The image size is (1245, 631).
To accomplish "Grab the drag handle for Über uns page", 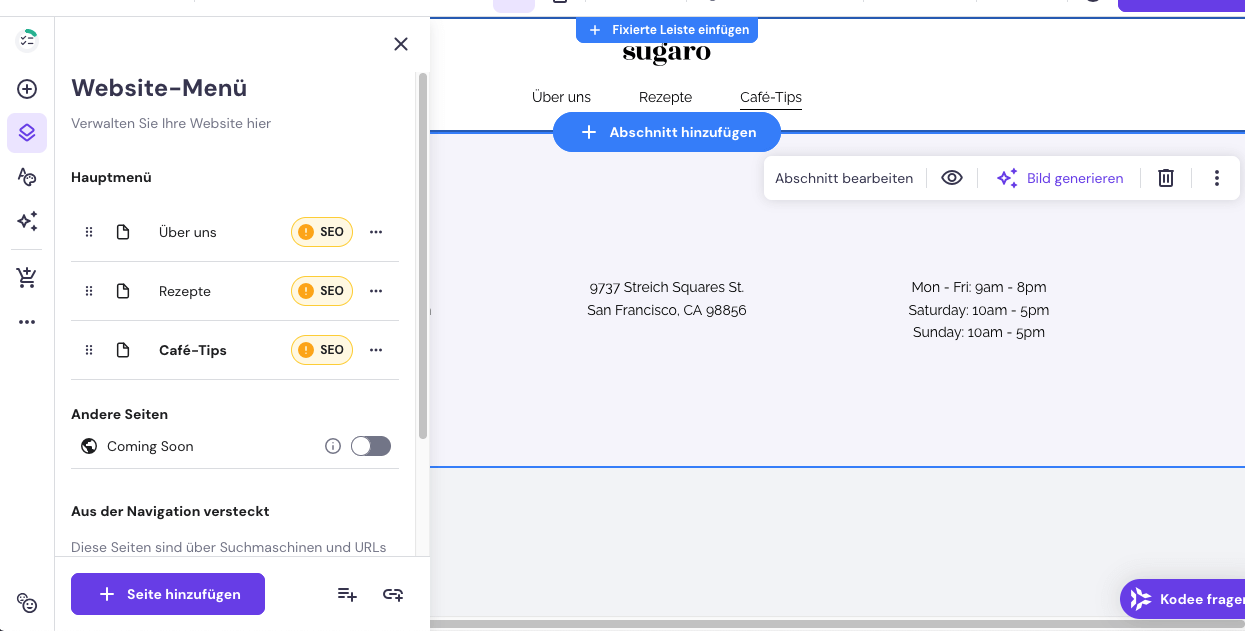I will click(x=88, y=232).
